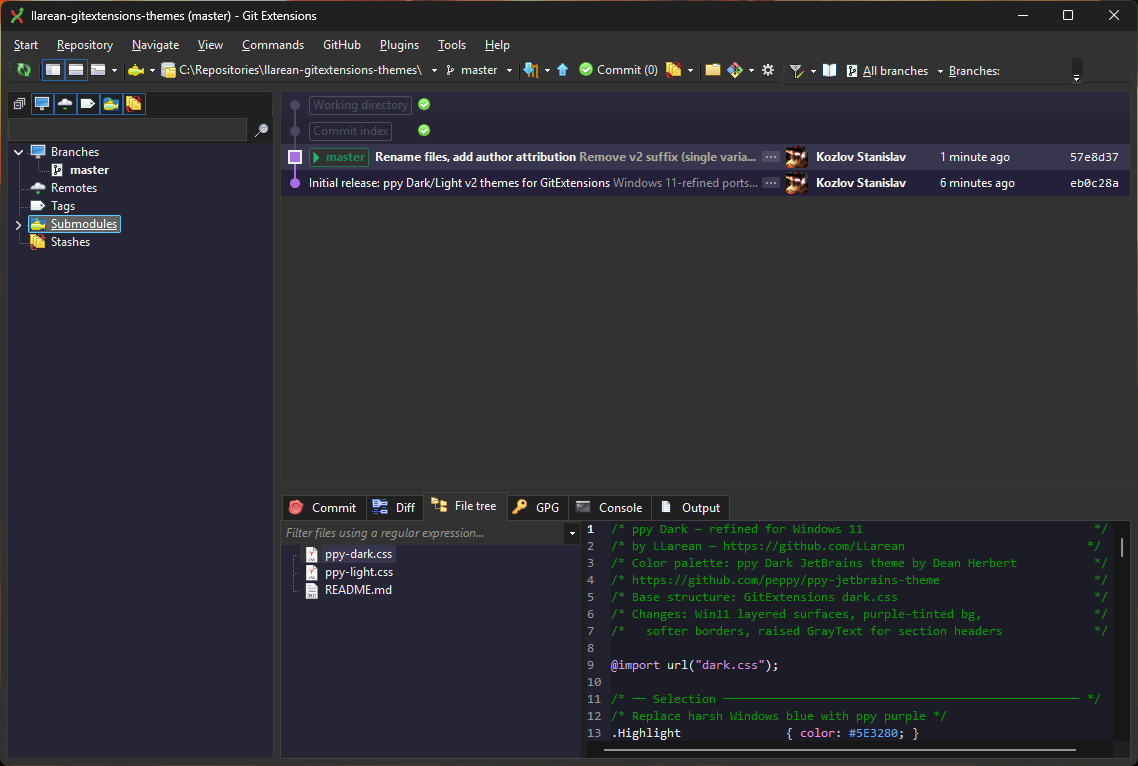This screenshot has width=1138, height=766.
Task: Open the submarine submodules dropdown arrow
Action: point(152,70)
